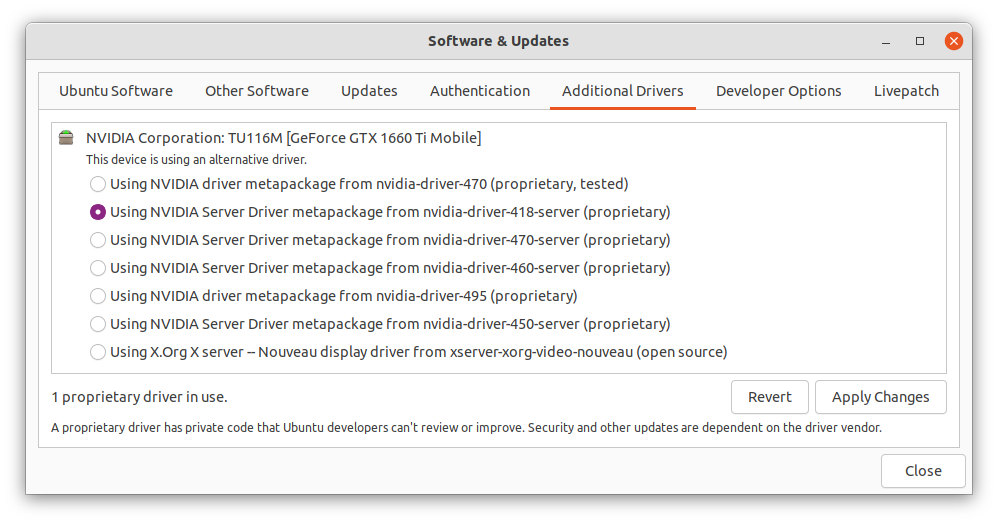Screen dimensions: 998x523
Task: Click the NVIDIA graphics card device icon
Action: point(66,138)
